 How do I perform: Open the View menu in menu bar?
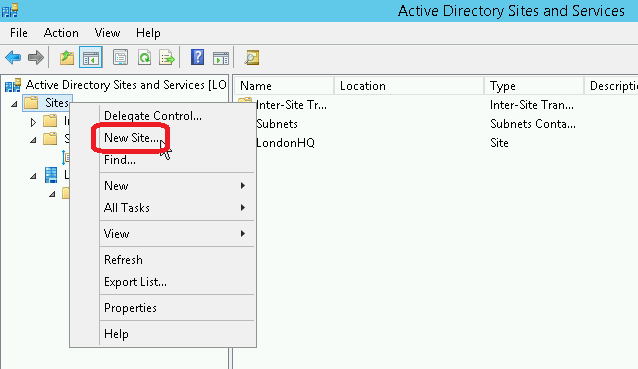107,33
